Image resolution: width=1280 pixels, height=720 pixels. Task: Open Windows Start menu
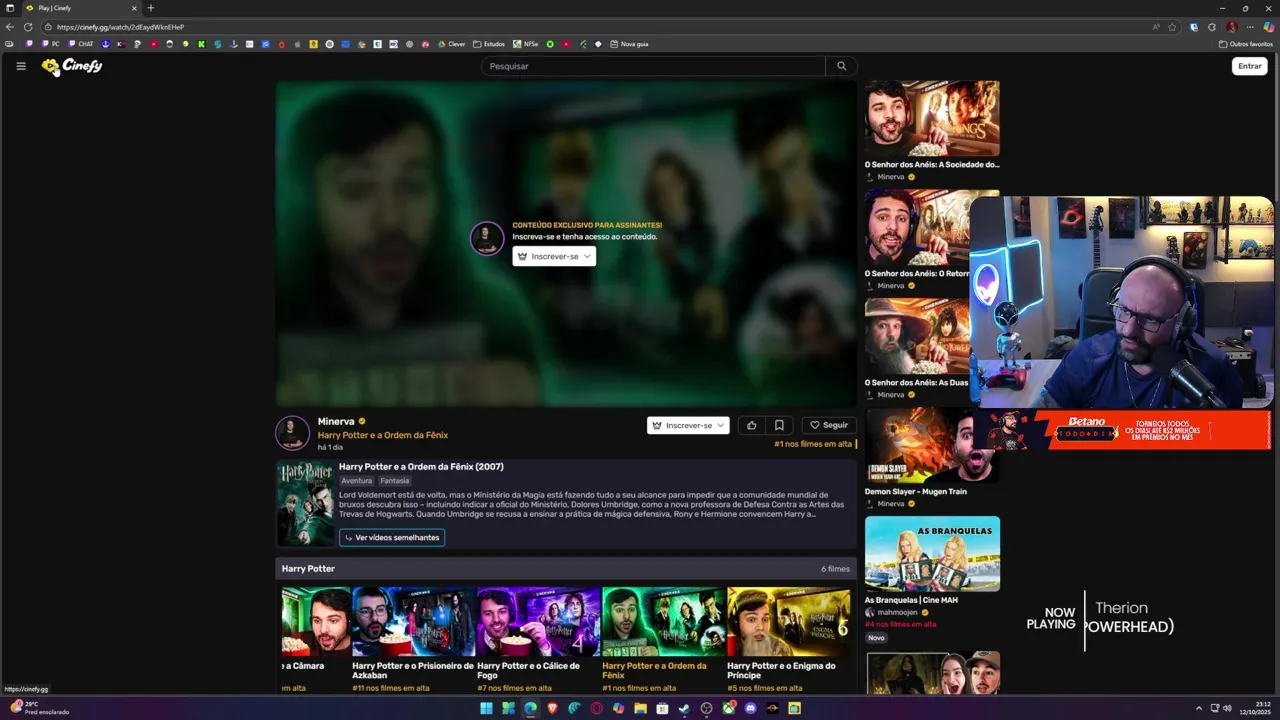pos(486,708)
